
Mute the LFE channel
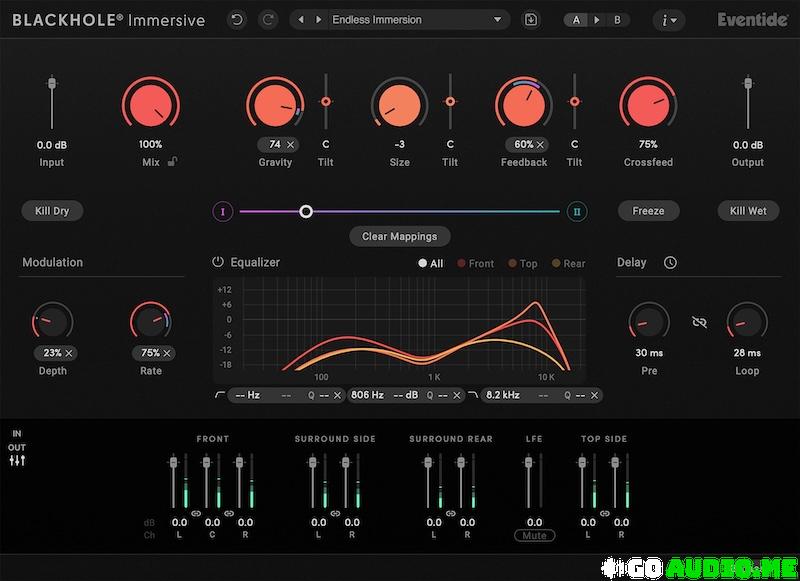click(x=534, y=536)
